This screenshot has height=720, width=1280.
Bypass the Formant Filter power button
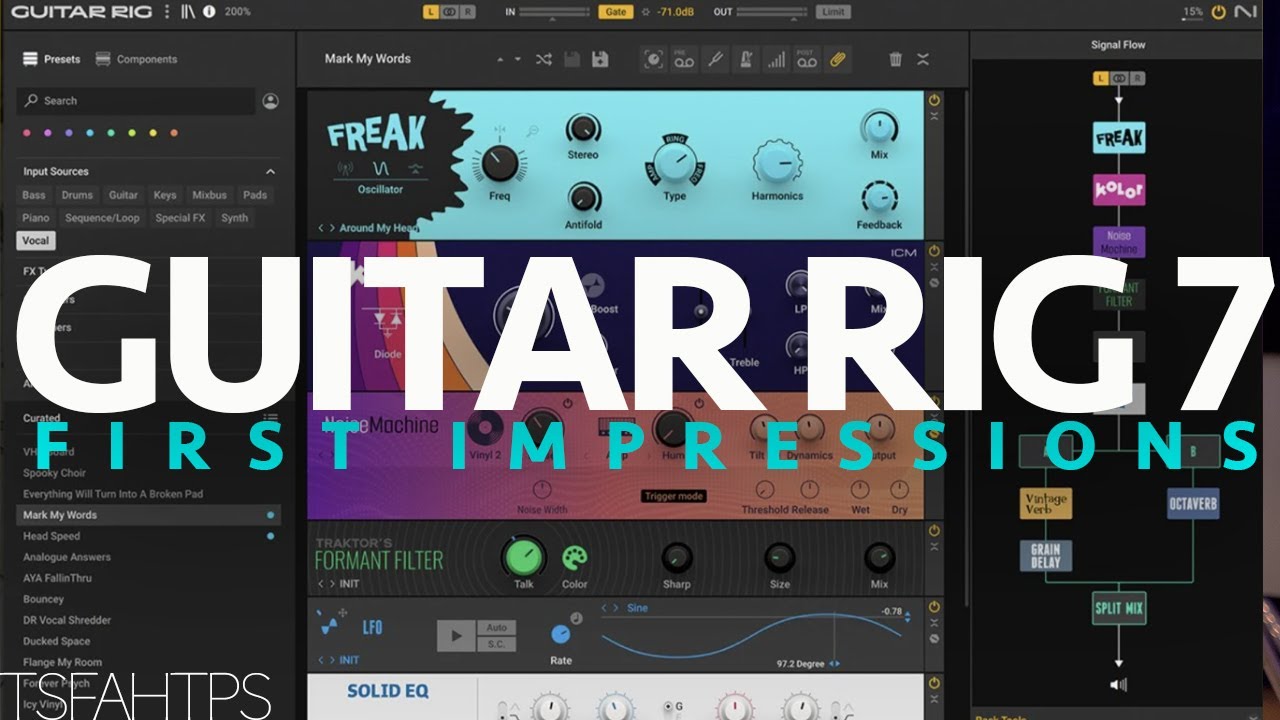point(934,530)
